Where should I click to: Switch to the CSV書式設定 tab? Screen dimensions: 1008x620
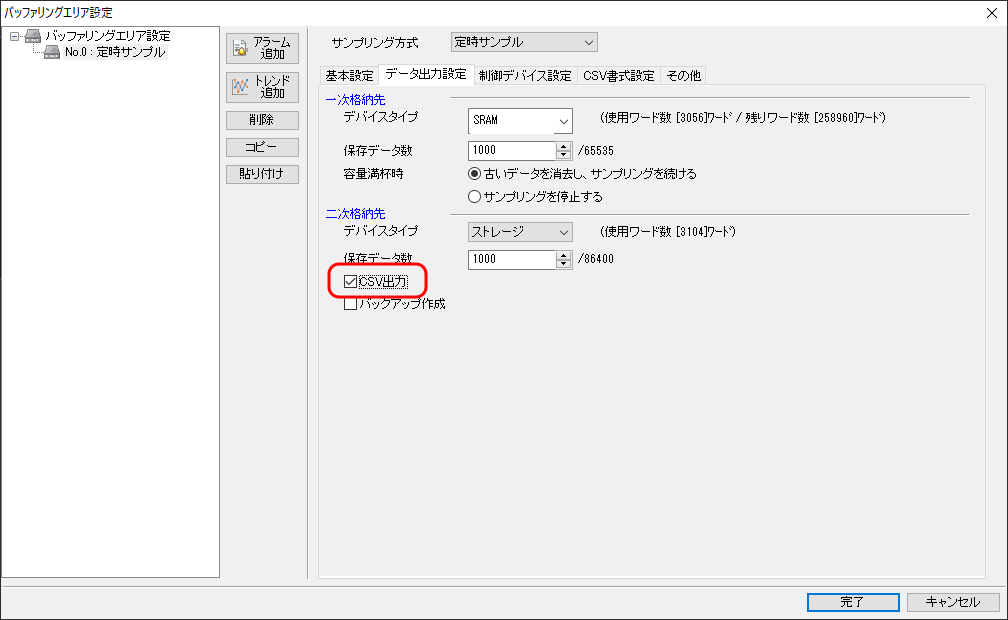[618, 76]
